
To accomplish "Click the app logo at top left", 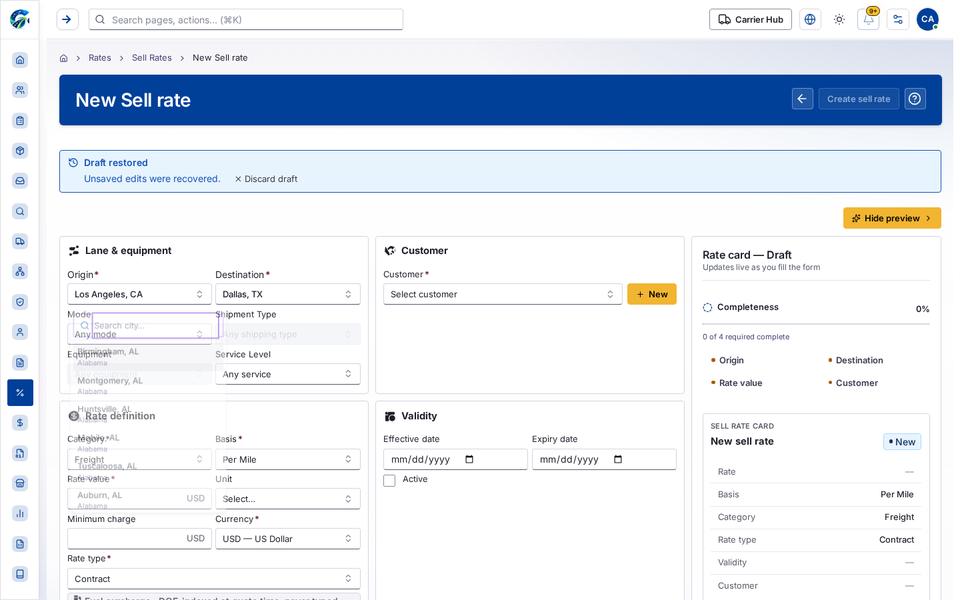I will 20,19.
